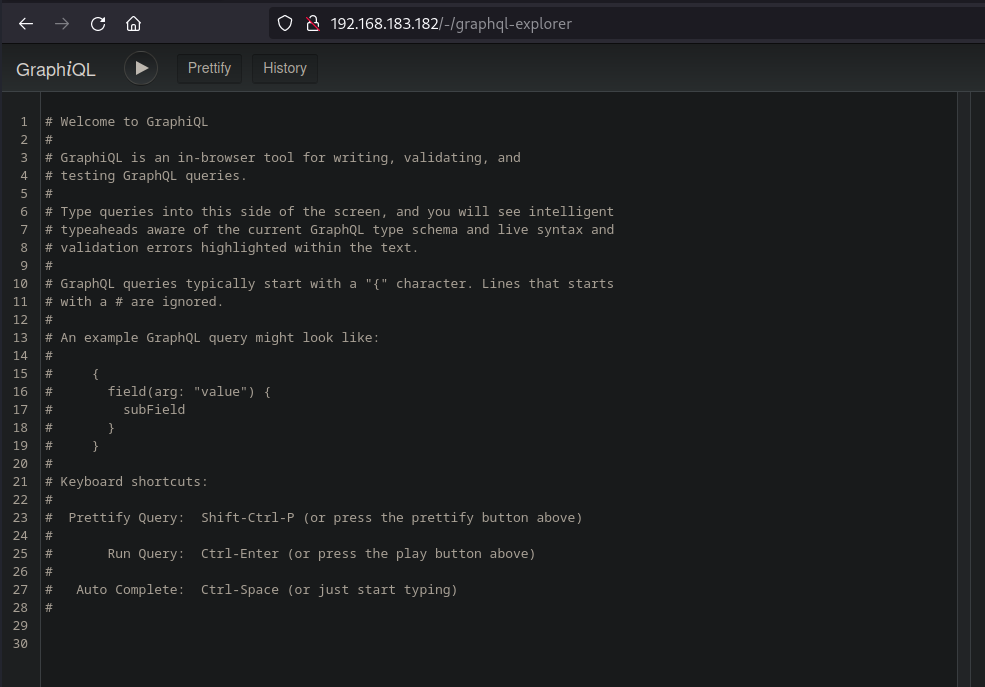Click line number 15 in the gutter
The height and width of the screenshot is (687, 985).
(21, 374)
